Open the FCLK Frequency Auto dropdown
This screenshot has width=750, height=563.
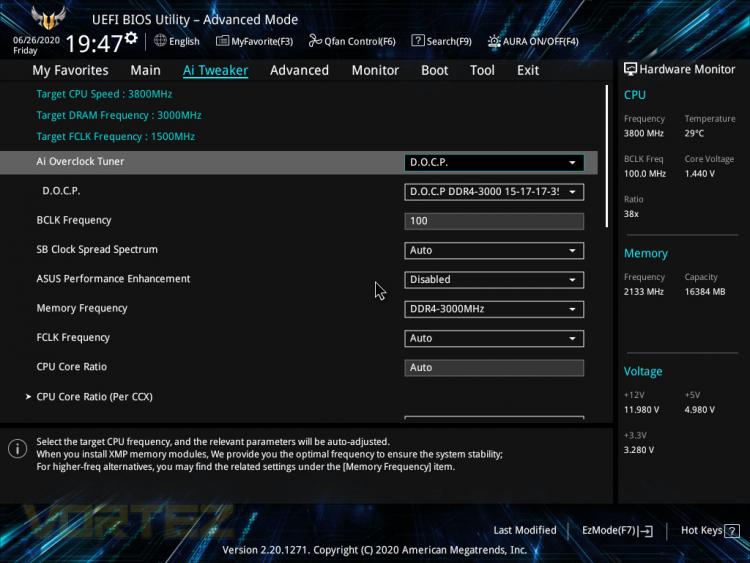click(x=494, y=338)
